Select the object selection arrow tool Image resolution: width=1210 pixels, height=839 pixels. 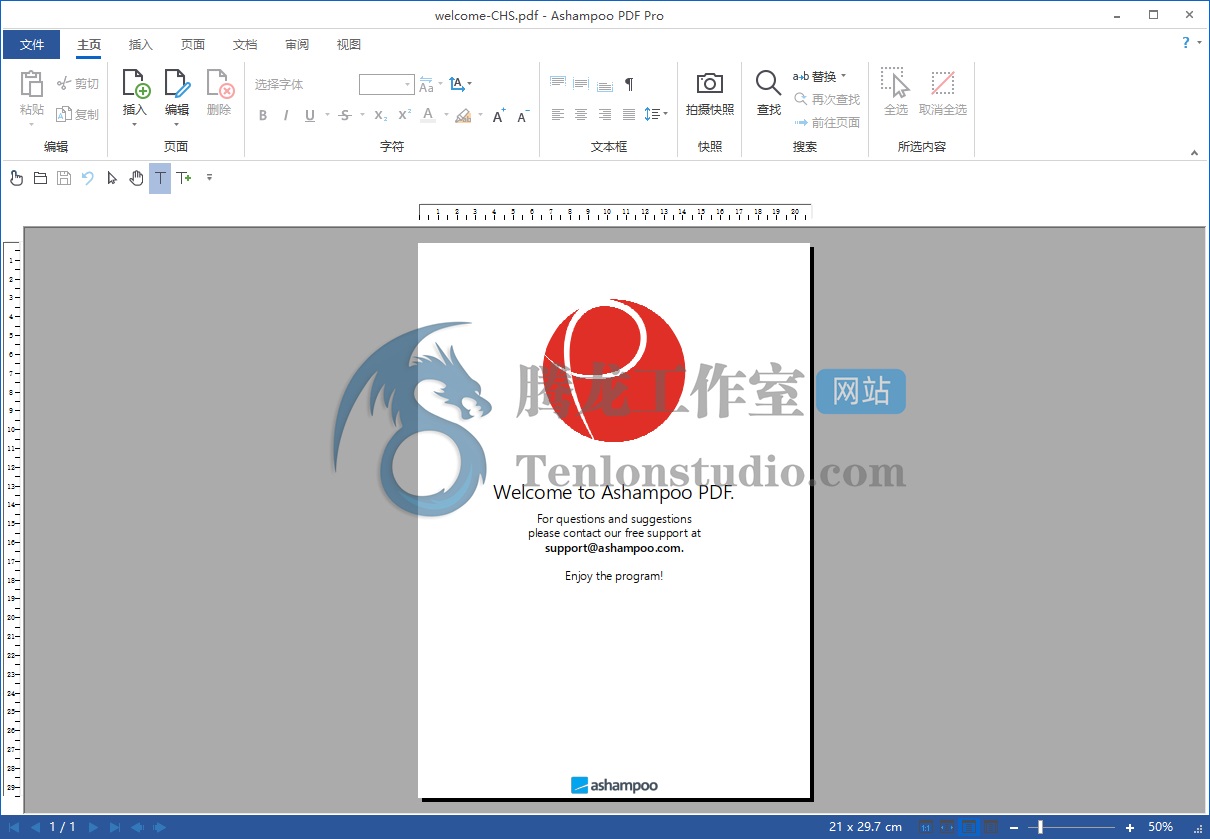[x=112, y=178]
